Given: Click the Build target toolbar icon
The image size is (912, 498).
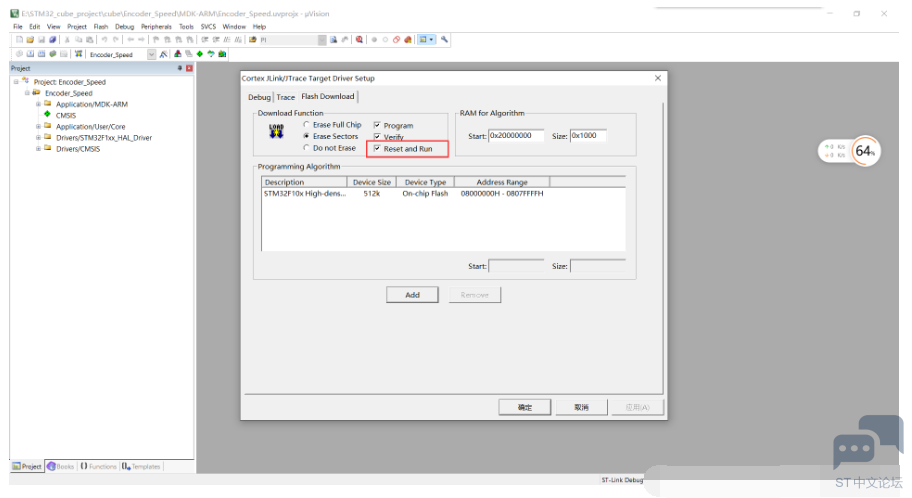Looking at the screenshot, I should click(30, 54).
